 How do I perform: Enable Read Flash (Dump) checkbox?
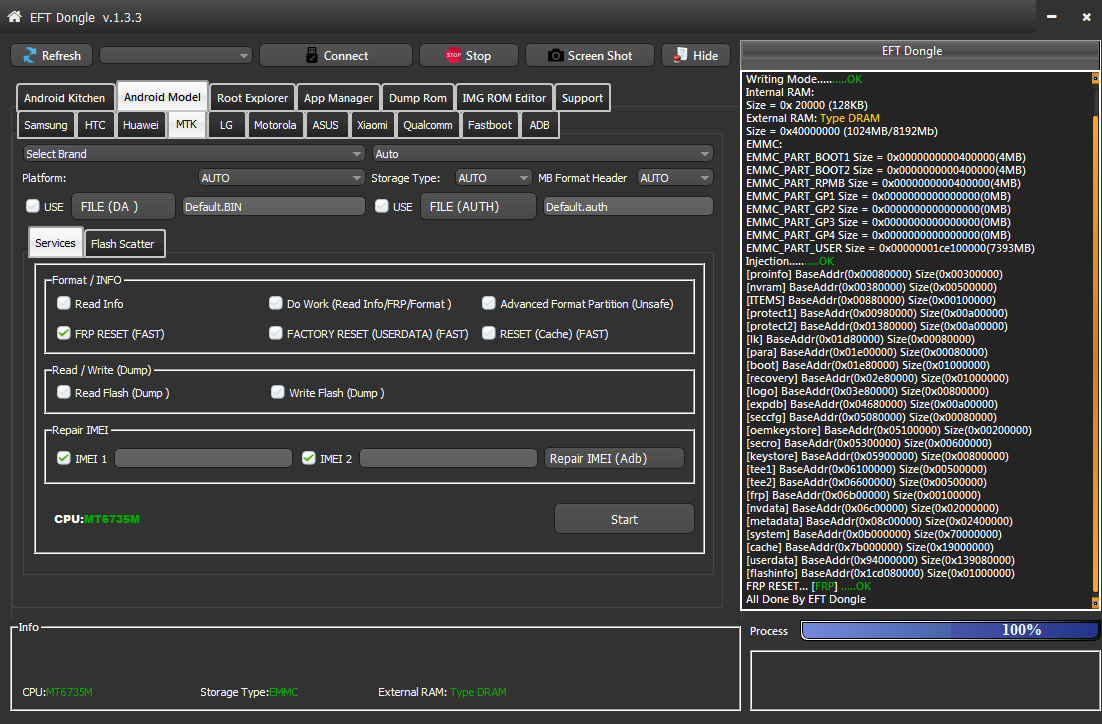[64, 392]
